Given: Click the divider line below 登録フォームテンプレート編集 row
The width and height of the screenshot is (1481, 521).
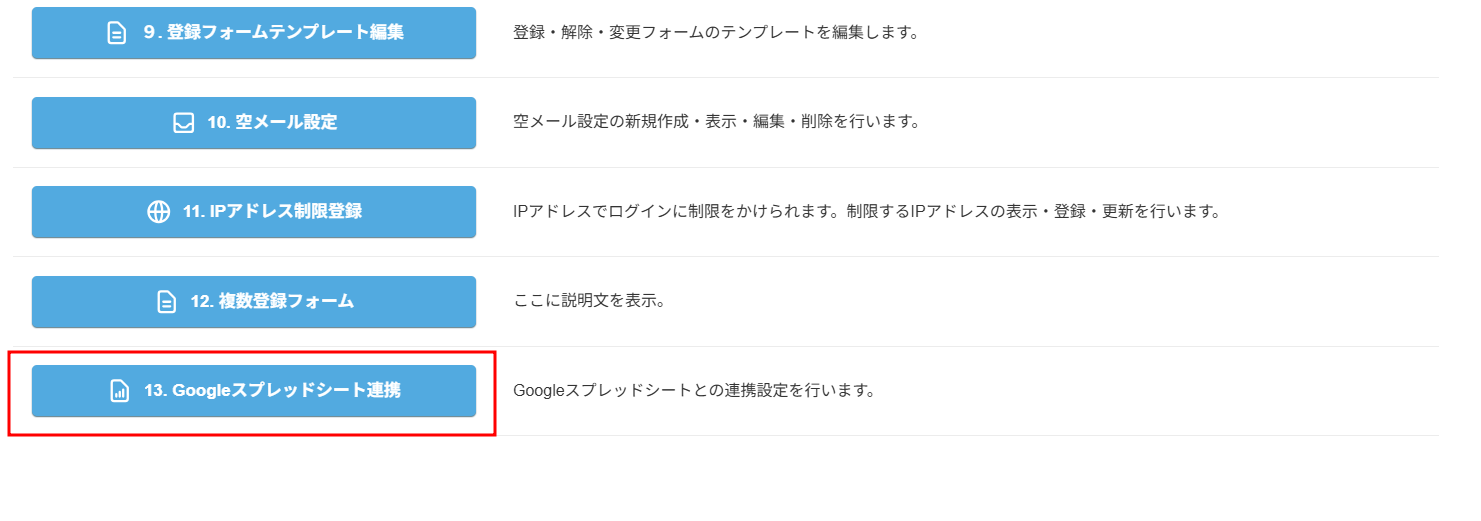Looking at the screenshot, I should click(x=726, y=77).
